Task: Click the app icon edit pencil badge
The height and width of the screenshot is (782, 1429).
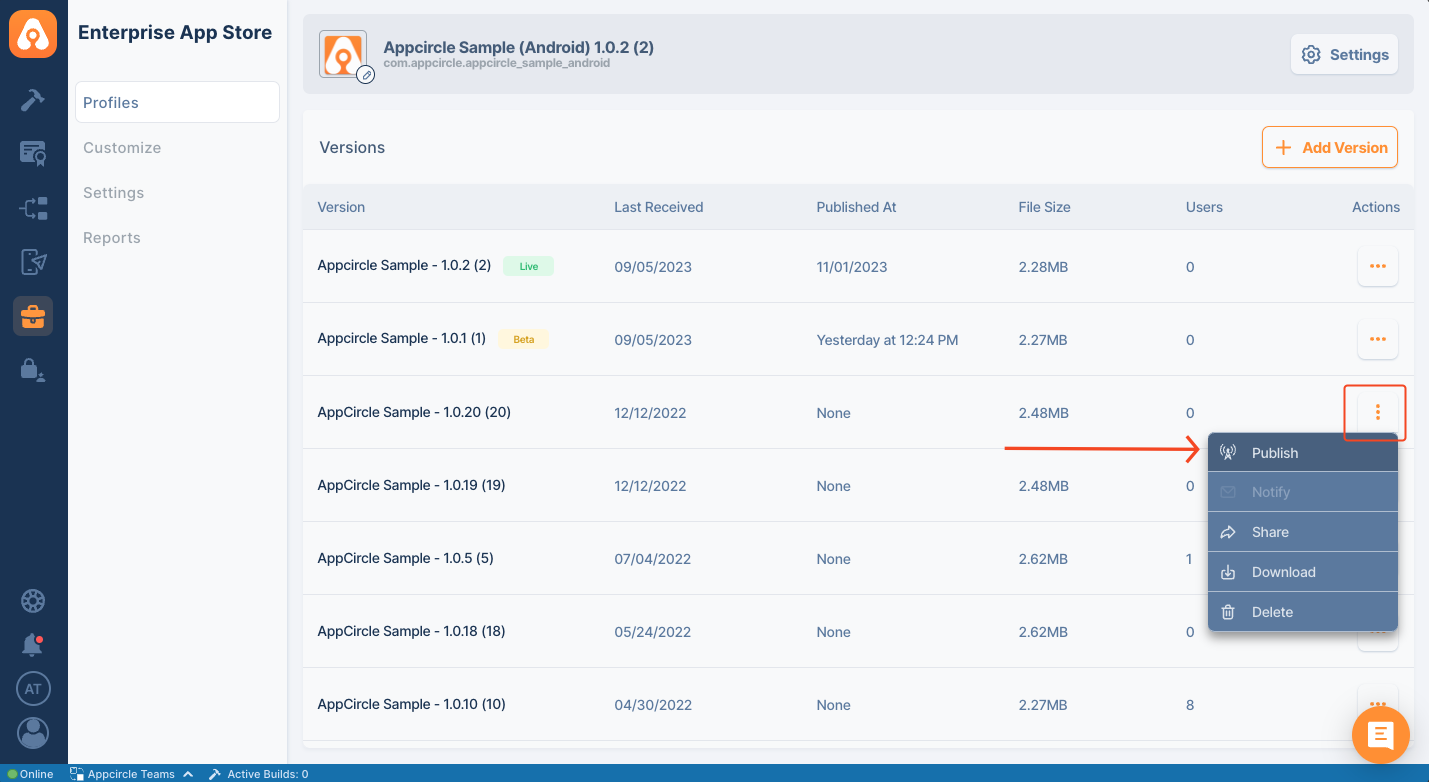Action: 366,74
